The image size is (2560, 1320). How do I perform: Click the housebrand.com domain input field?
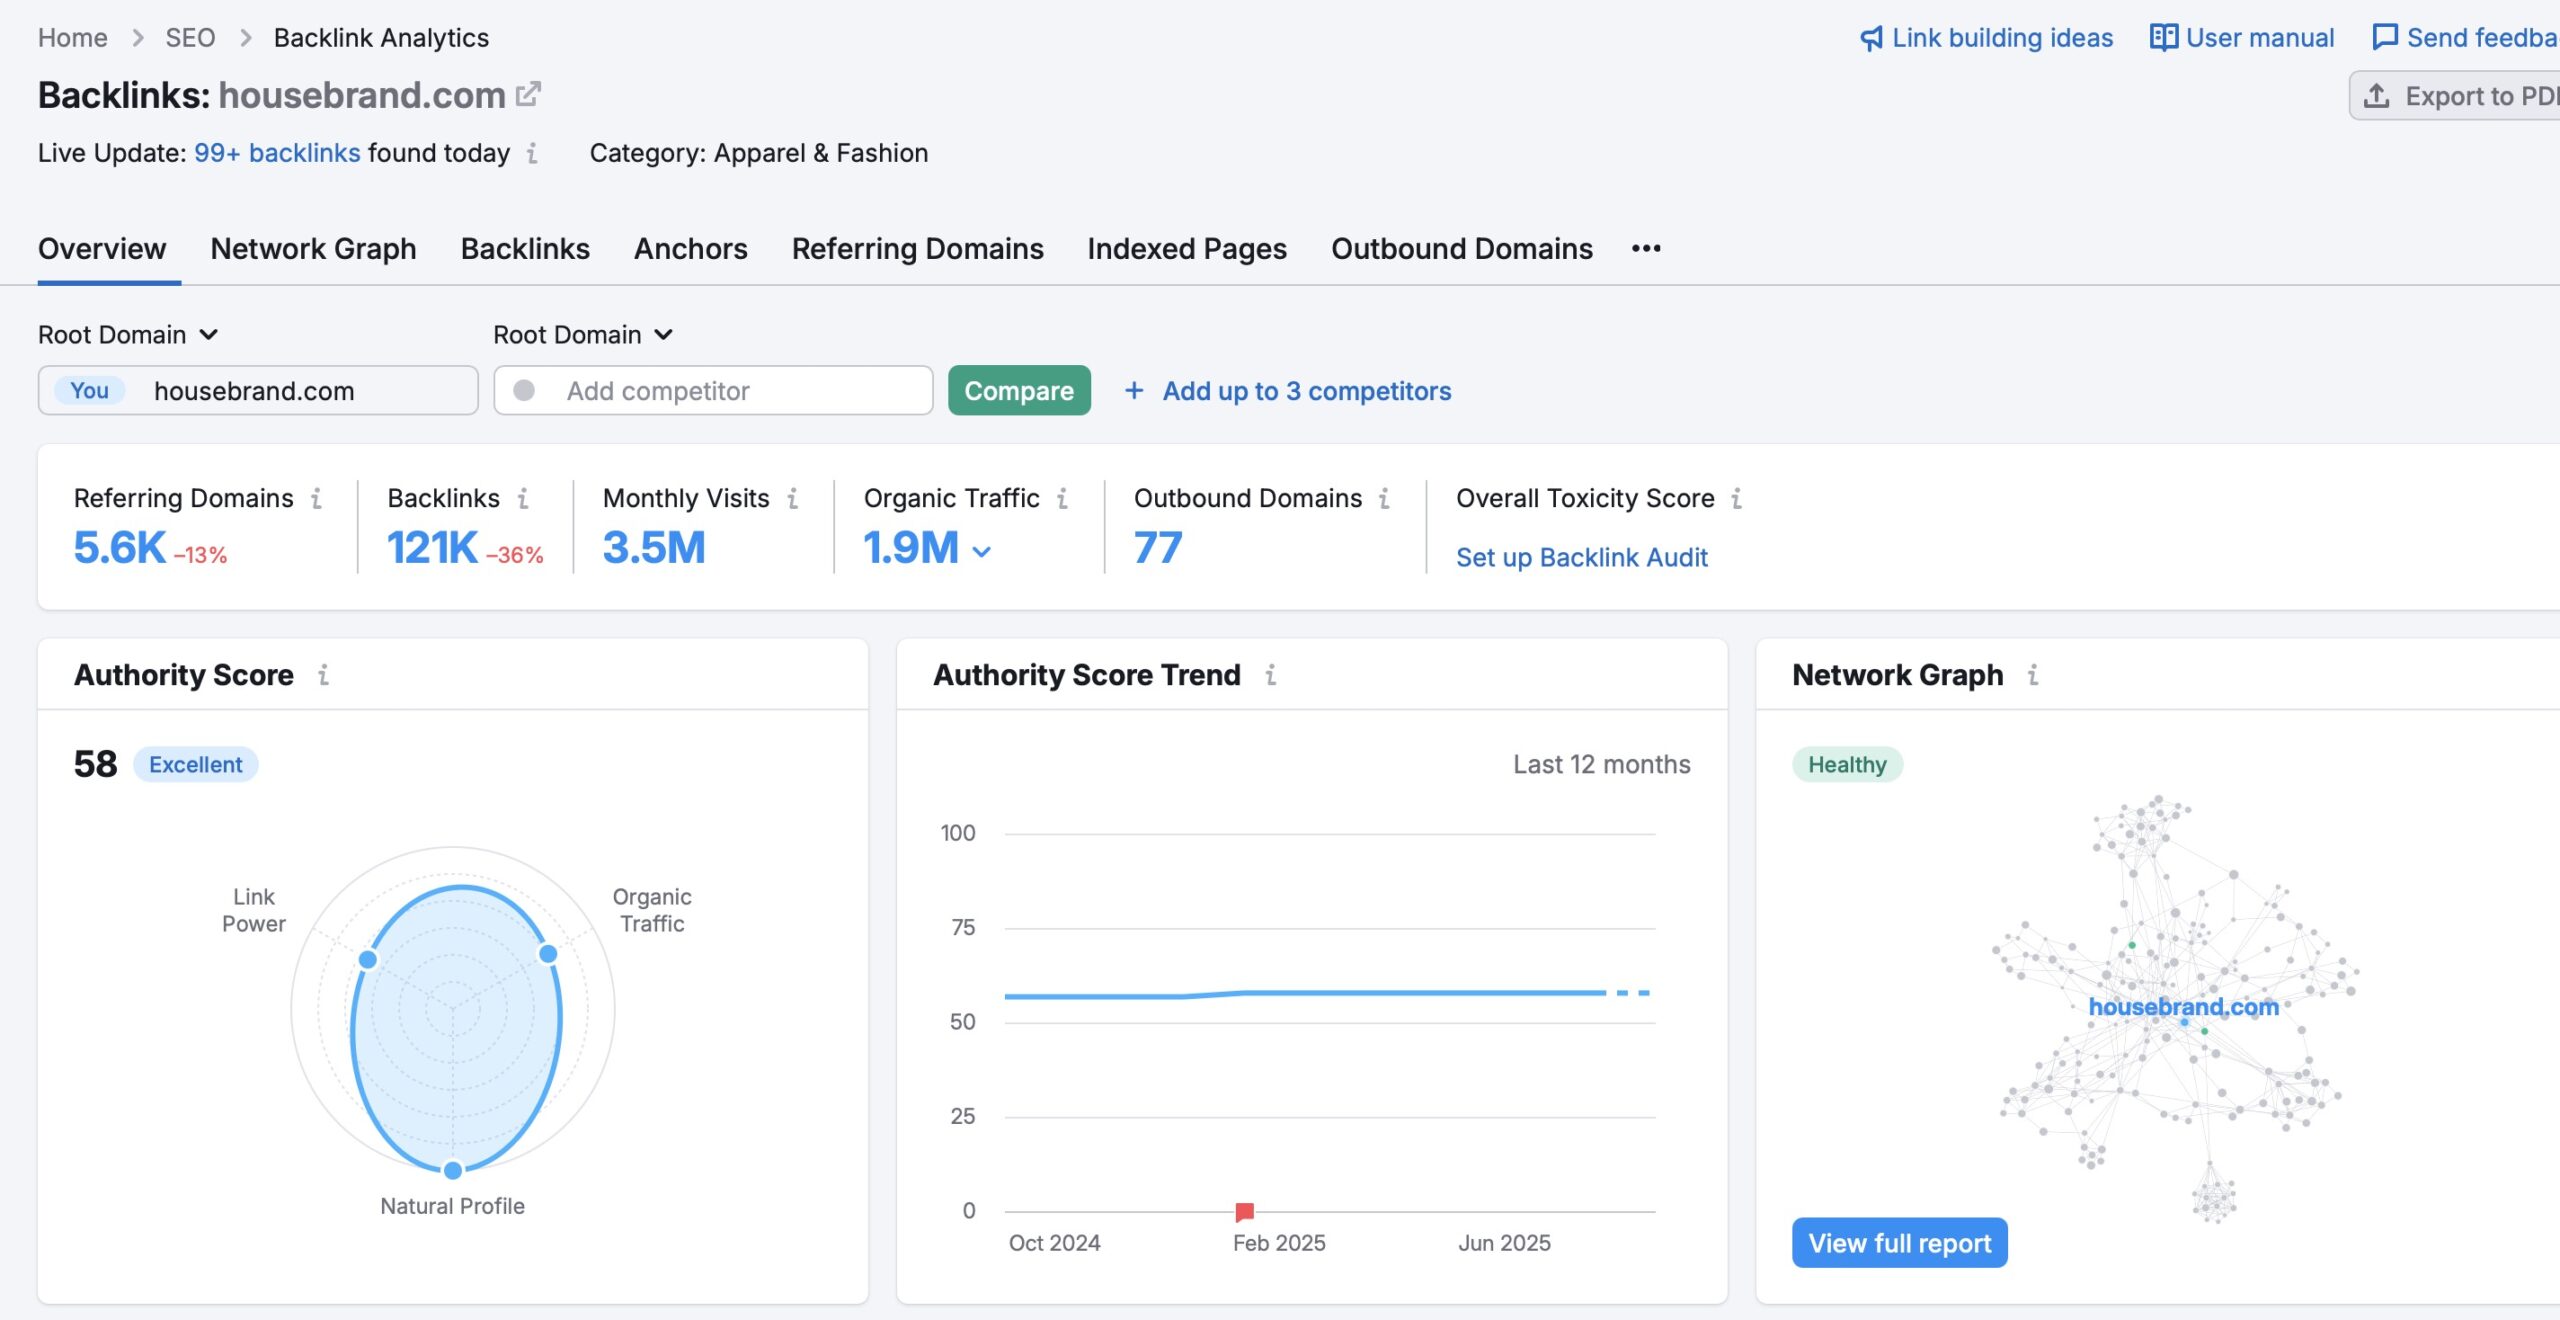(258, 390)
